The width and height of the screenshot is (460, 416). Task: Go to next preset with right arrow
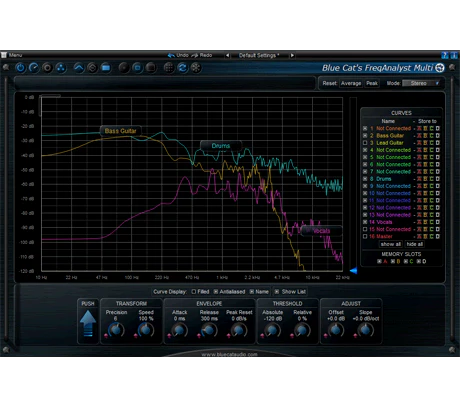tap(292, 55)
